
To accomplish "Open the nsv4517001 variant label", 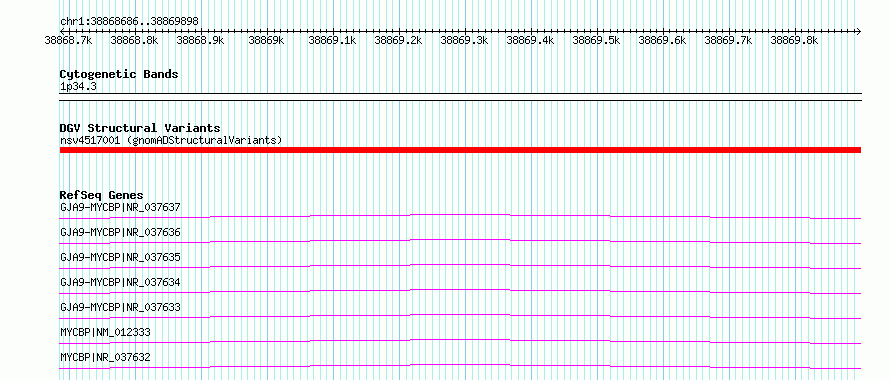I will tap(171, 140).
